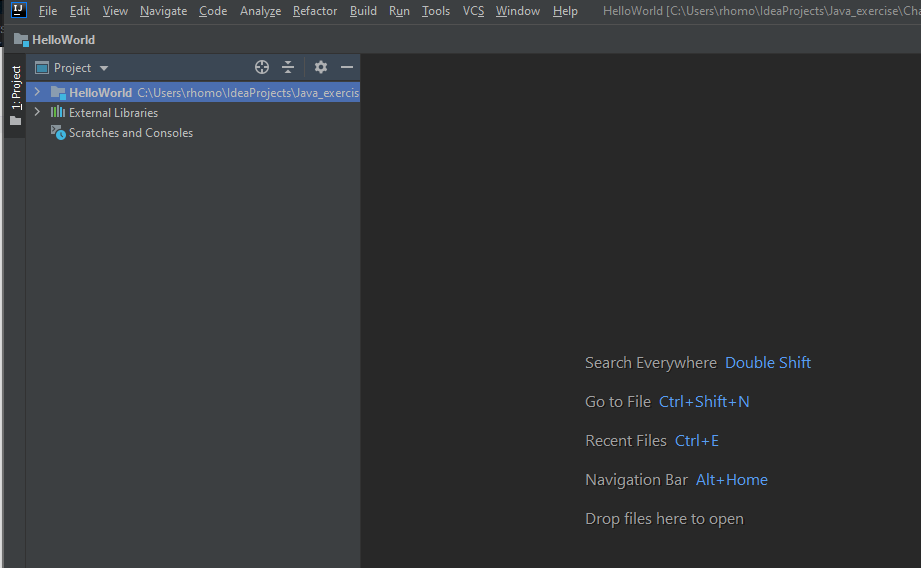Select External Libraries in the tree
Image resolution: width=921 pixels, height=568 pixels.
(x=113, y=113)
